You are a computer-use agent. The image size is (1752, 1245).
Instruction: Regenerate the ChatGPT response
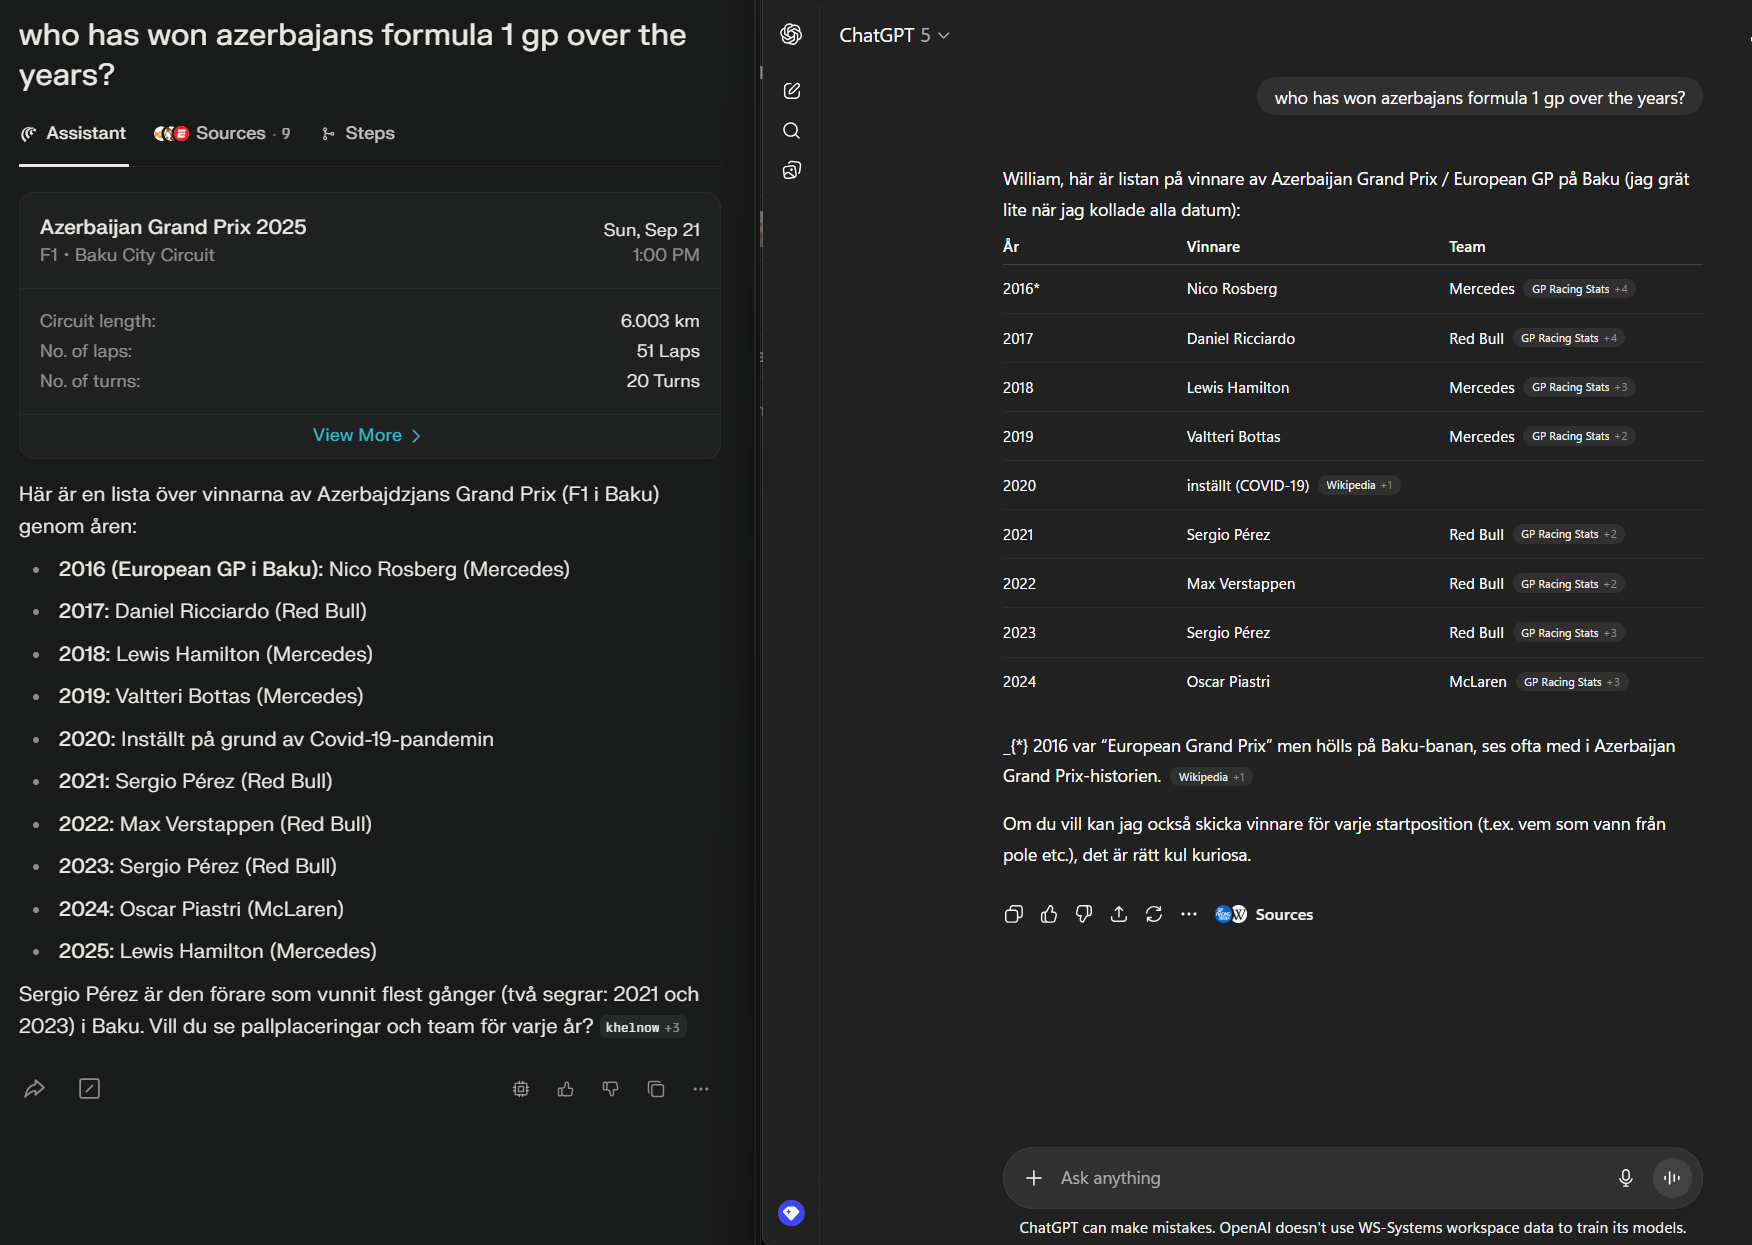[x=1154, y=914]
